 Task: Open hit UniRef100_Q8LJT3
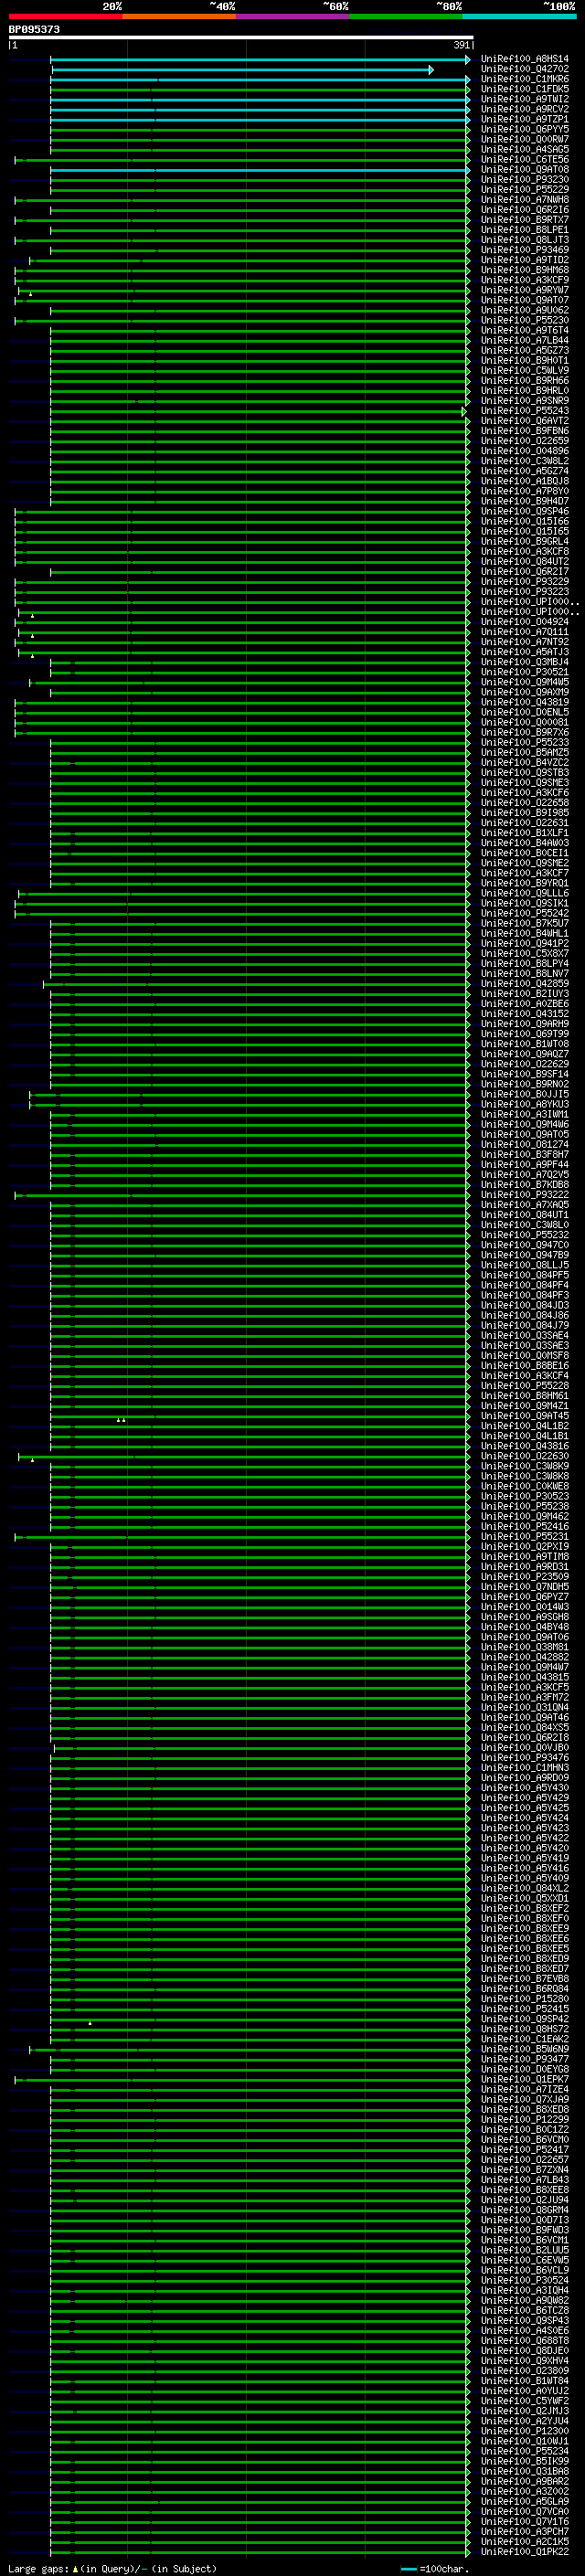524,240
